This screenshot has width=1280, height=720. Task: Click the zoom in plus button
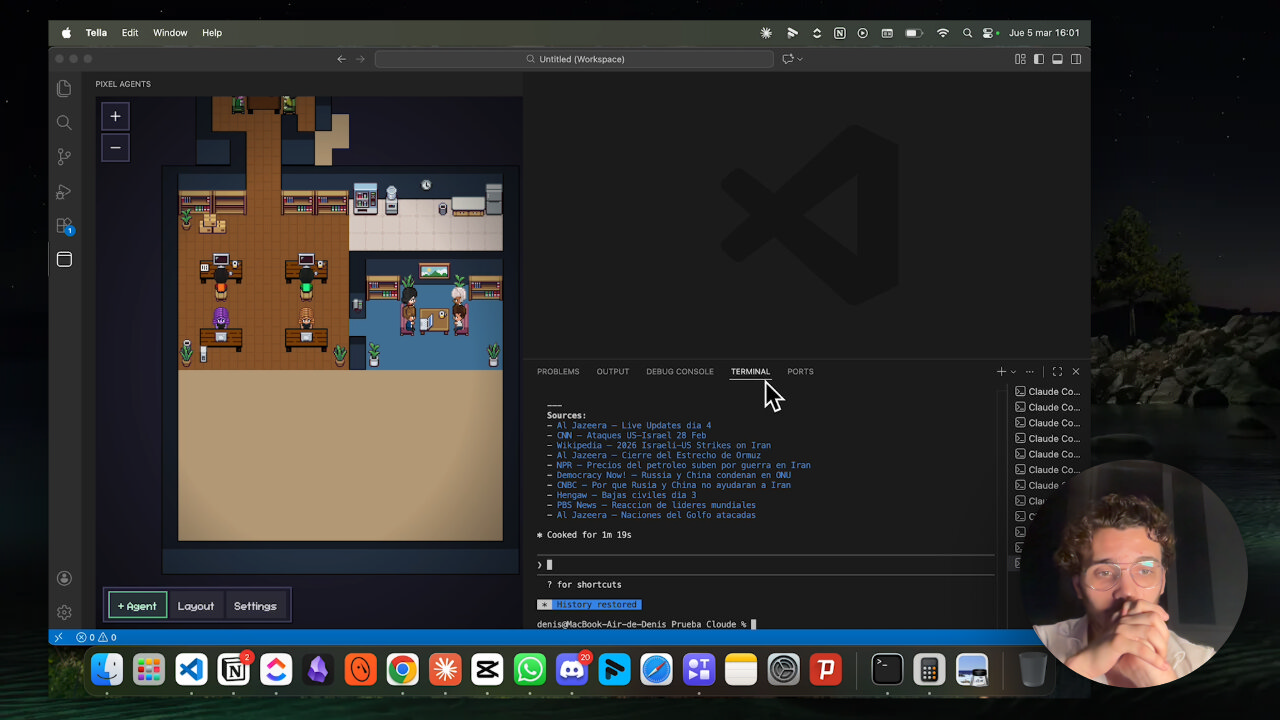(115, 116)
